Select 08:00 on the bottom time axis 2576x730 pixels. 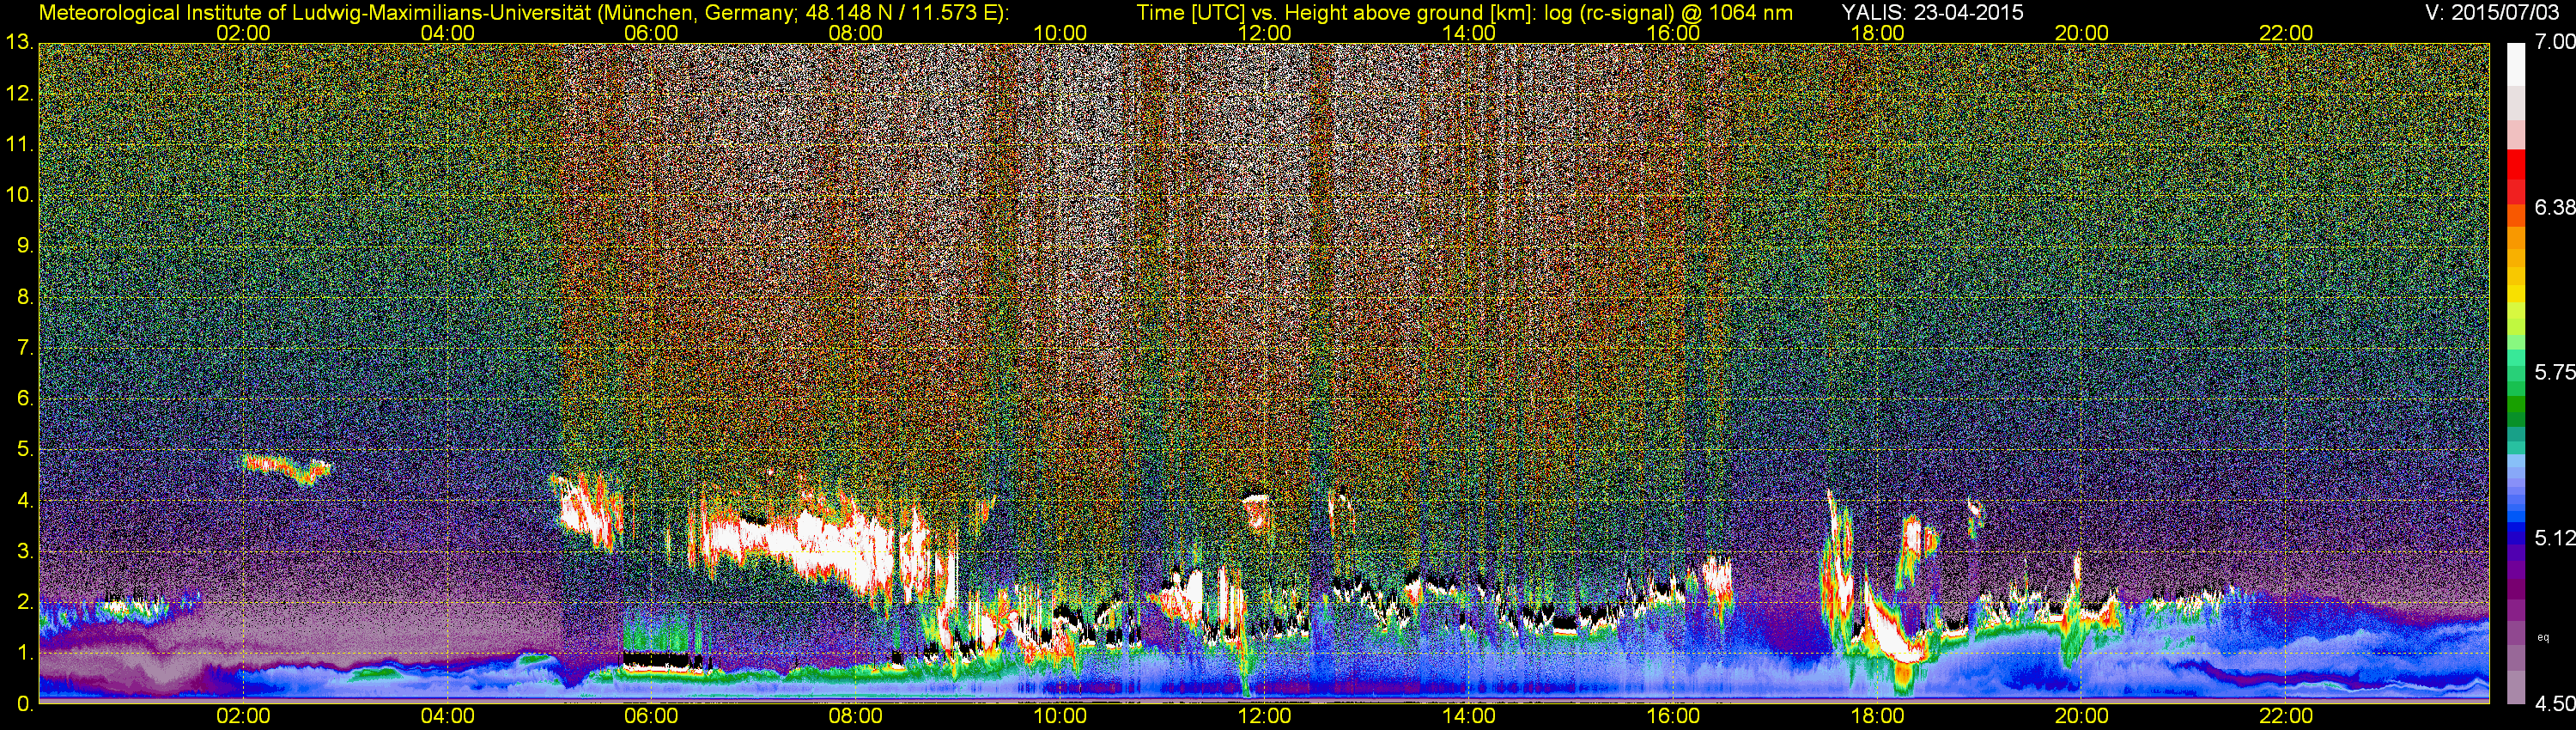point(856,717)
